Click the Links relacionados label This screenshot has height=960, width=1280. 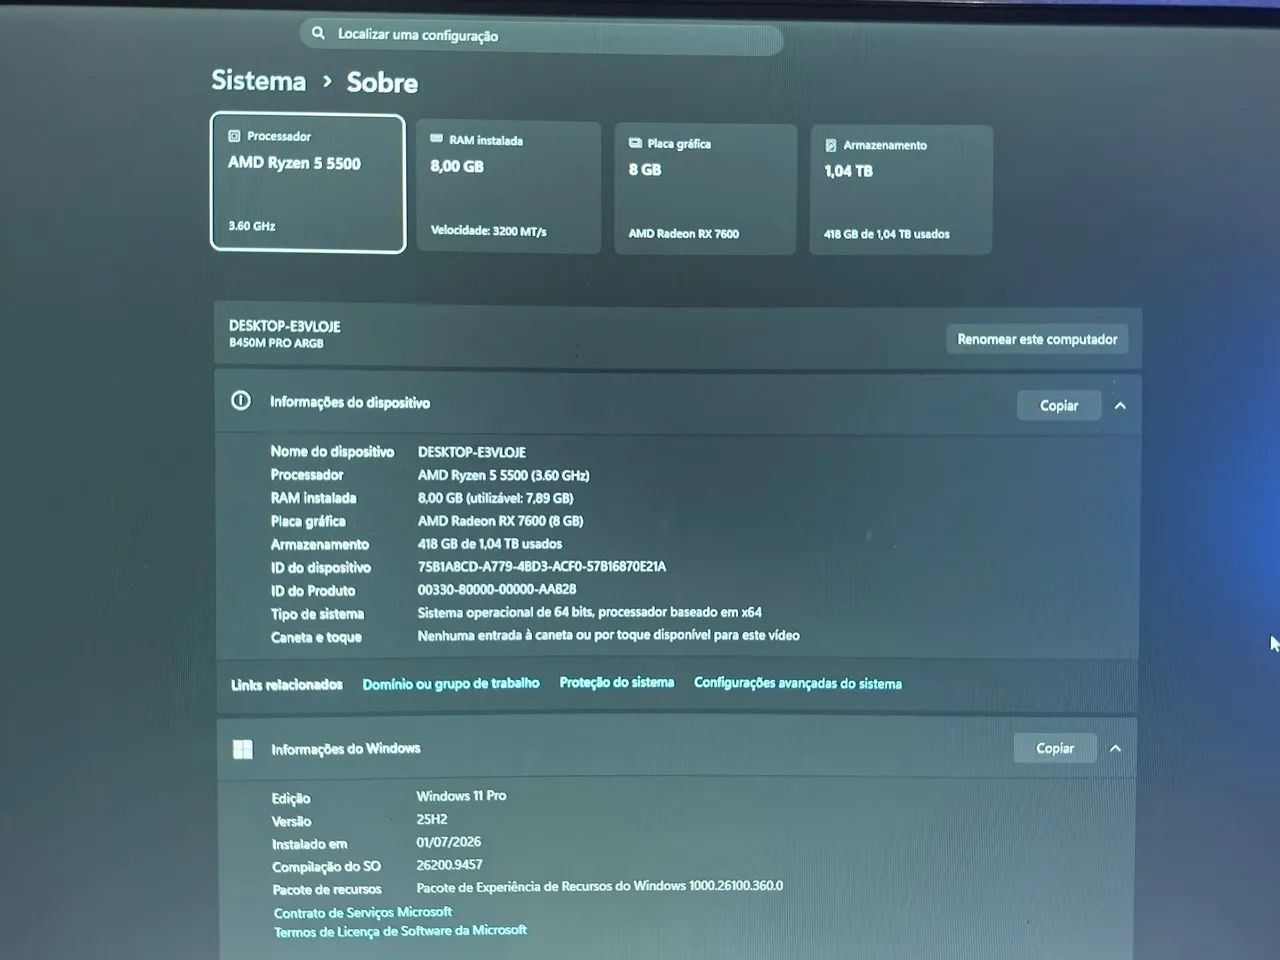point(287,685)
